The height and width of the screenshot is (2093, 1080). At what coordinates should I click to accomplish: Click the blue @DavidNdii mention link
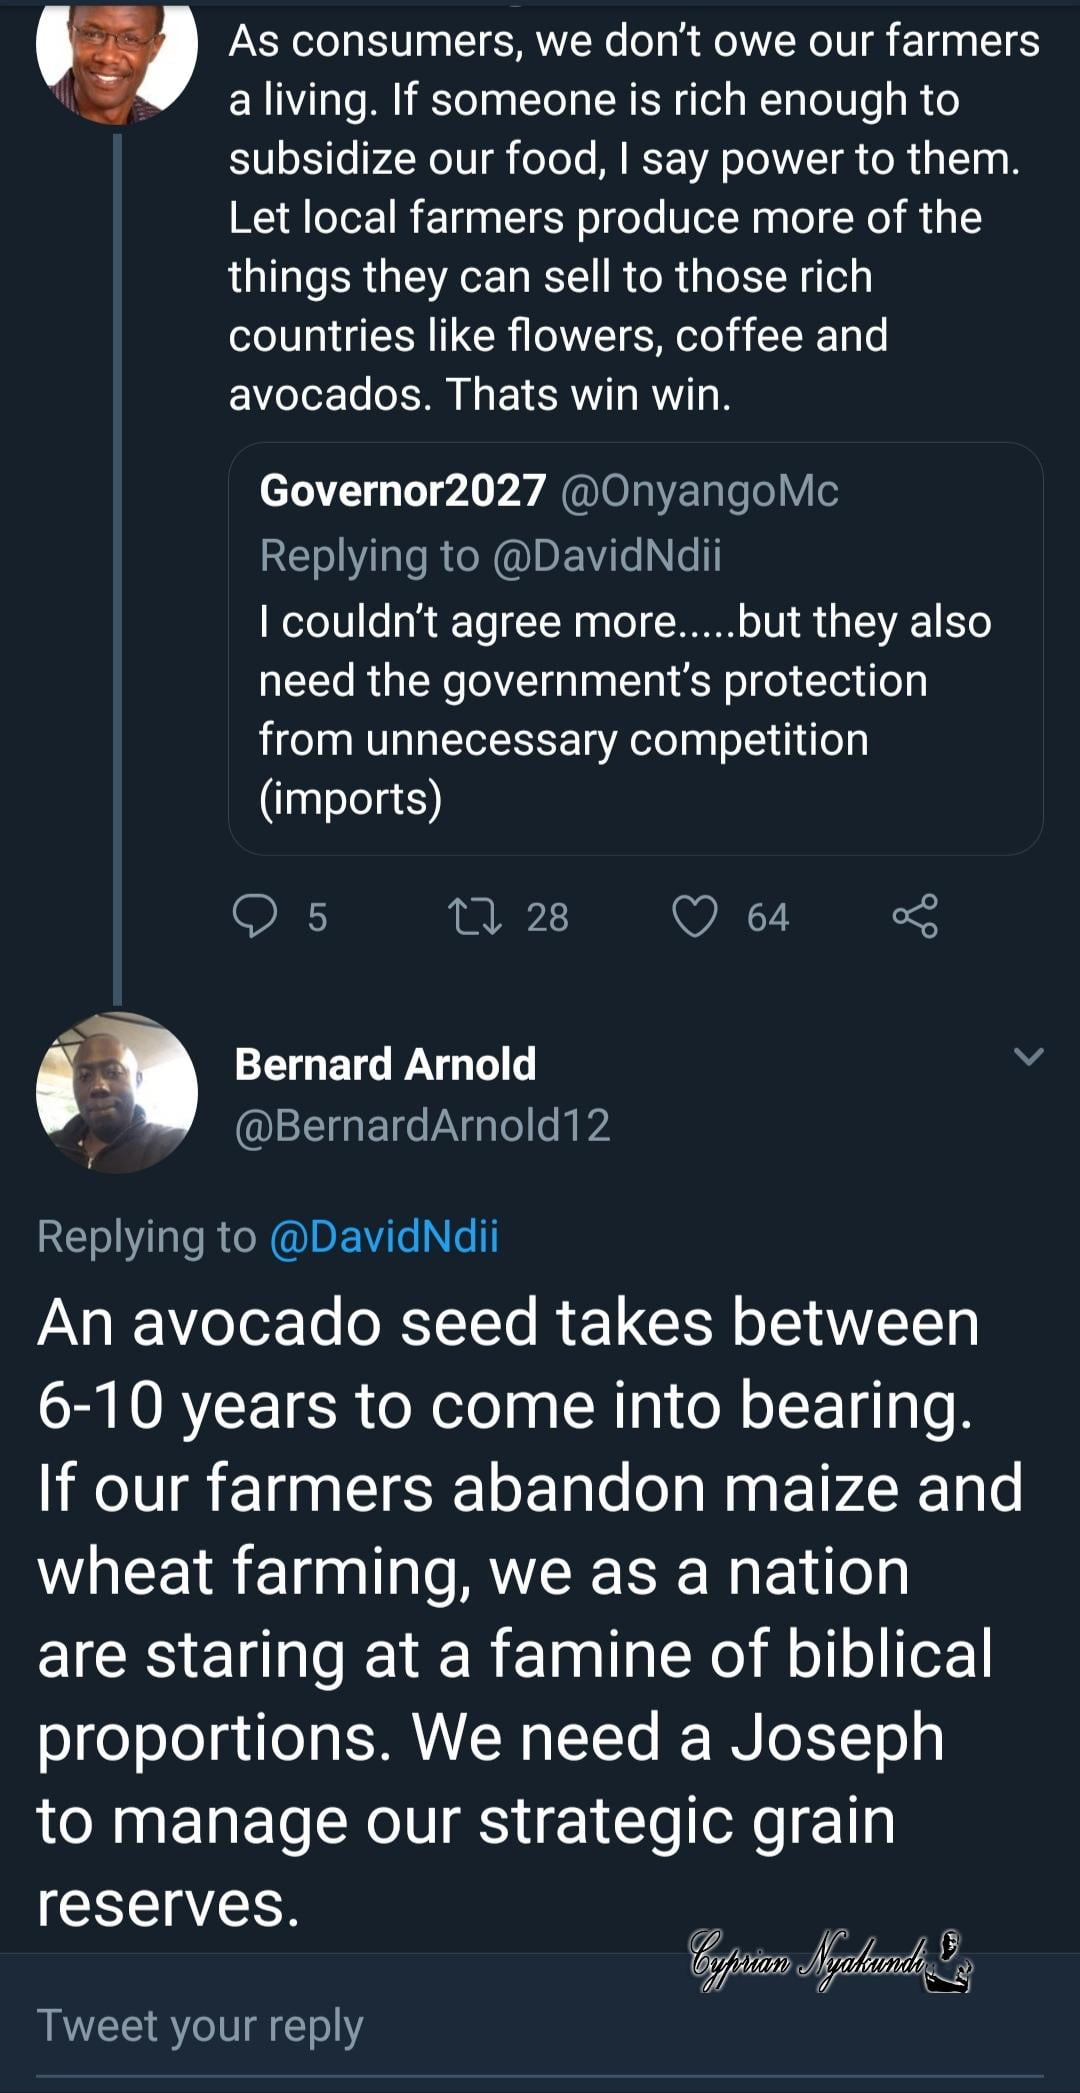[x=384, y=1236]
